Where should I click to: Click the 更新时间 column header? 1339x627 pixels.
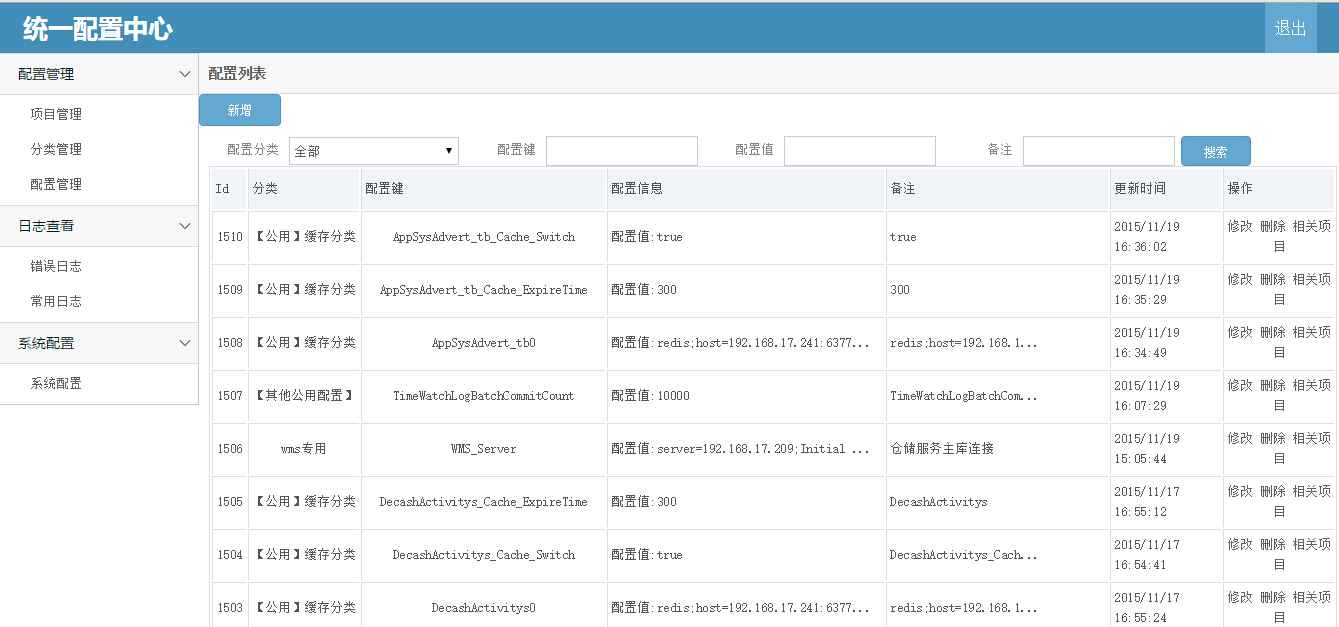(1167, 189)
